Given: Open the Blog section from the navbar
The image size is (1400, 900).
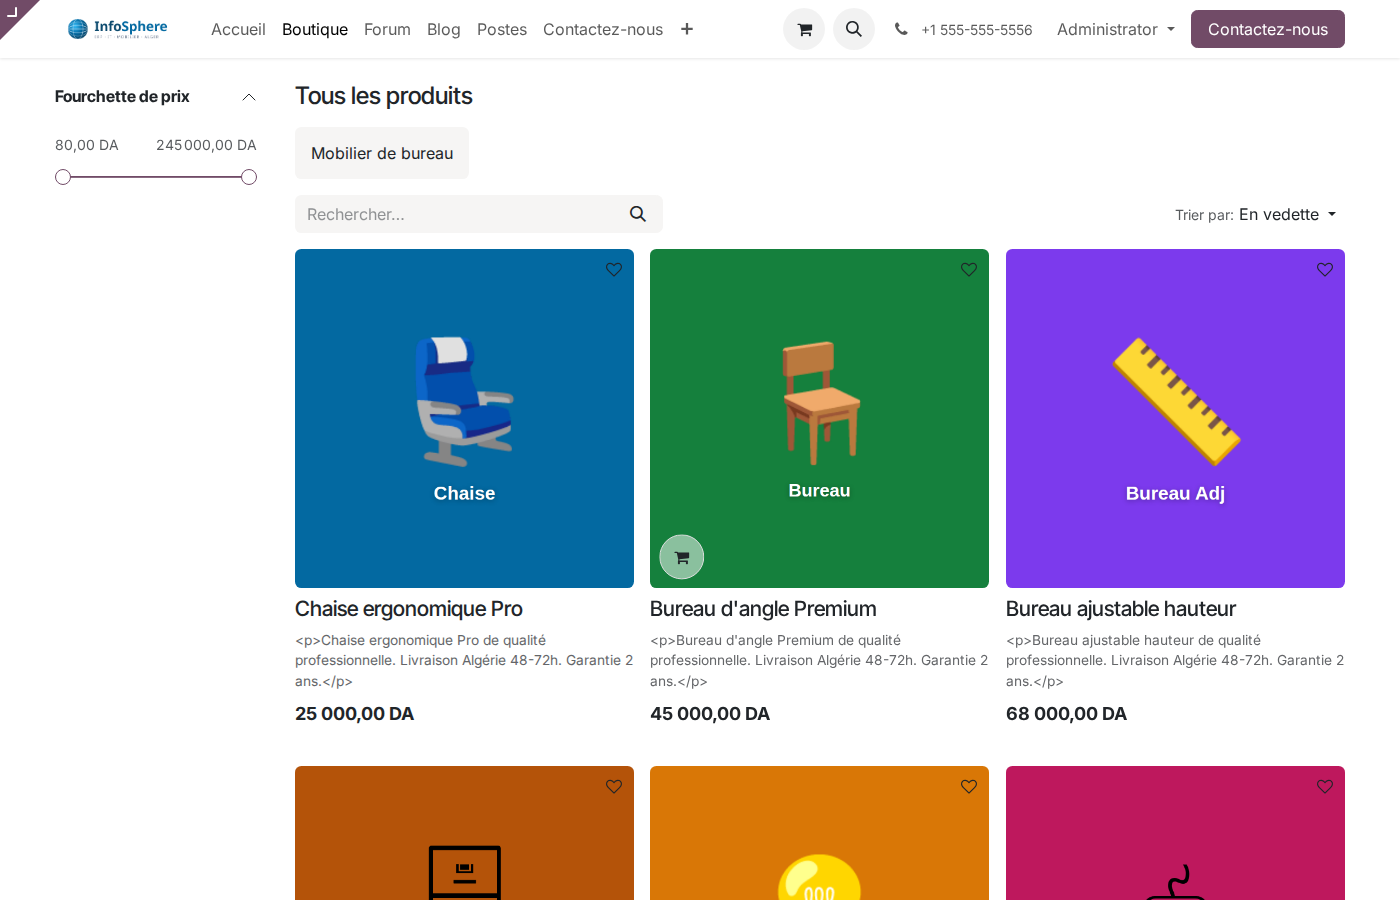Looking at the screenshot, I should [x=444, y=29].
